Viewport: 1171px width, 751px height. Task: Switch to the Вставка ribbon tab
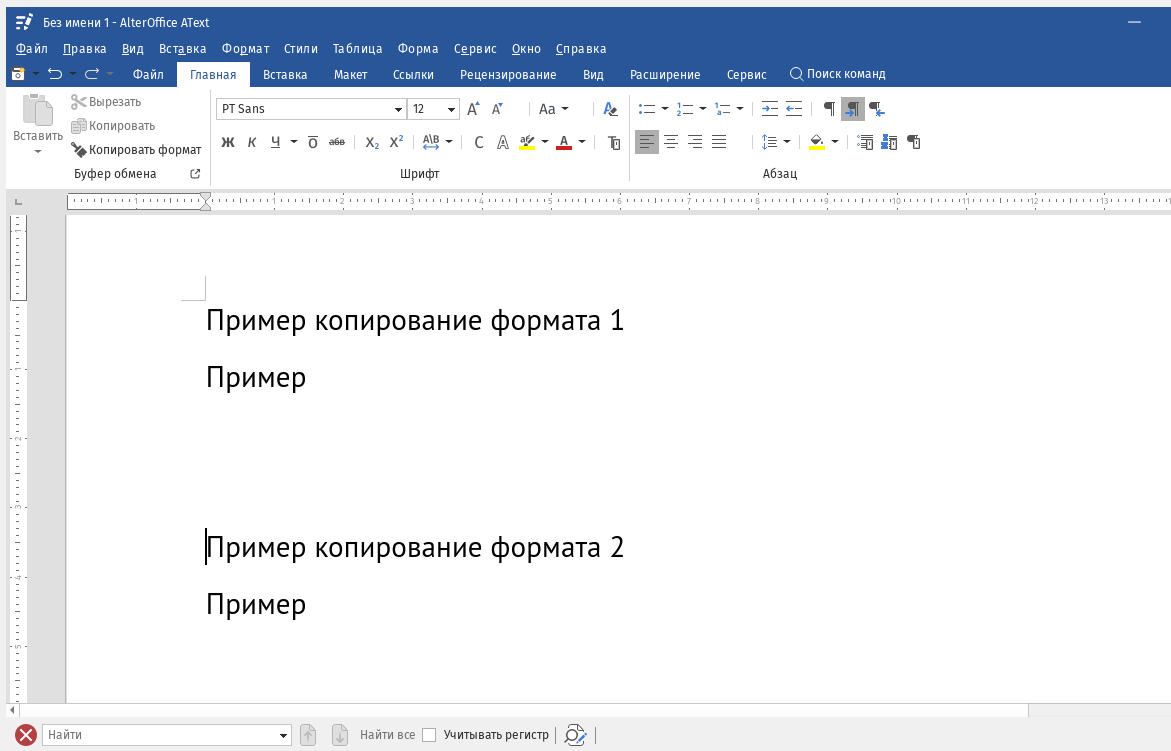click(285, 74)
